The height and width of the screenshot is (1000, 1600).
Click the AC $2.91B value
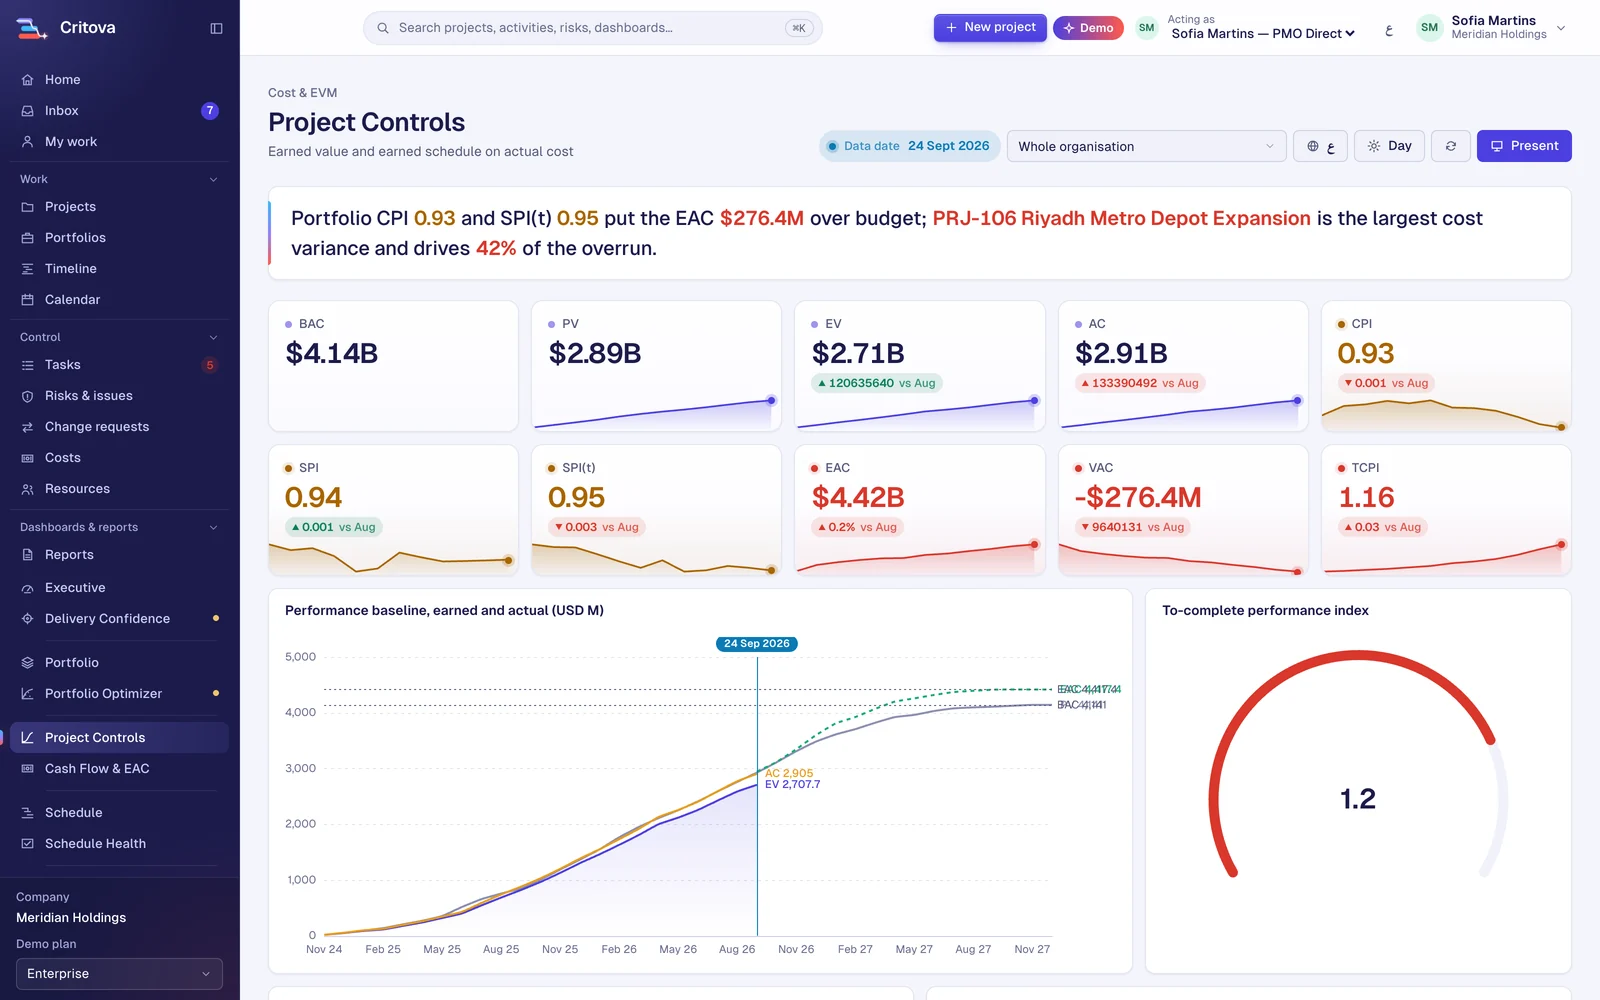coord(1121,354)
